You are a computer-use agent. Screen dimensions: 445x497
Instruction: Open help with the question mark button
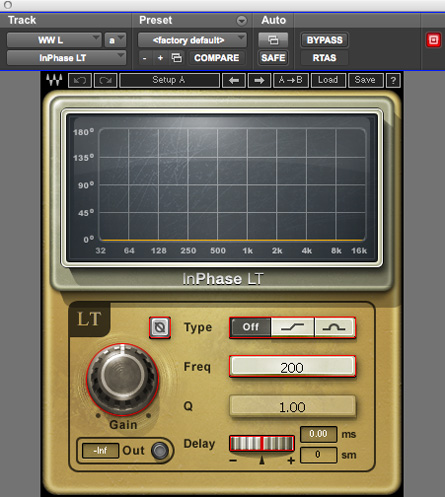tap(393, 81)
